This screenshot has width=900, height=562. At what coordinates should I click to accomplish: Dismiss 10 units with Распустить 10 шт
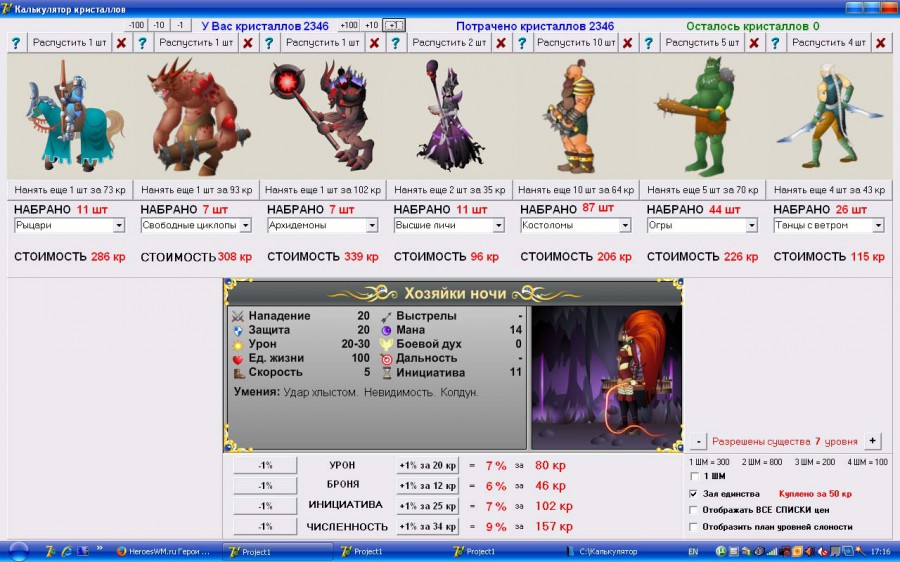(x=576, y=43)
